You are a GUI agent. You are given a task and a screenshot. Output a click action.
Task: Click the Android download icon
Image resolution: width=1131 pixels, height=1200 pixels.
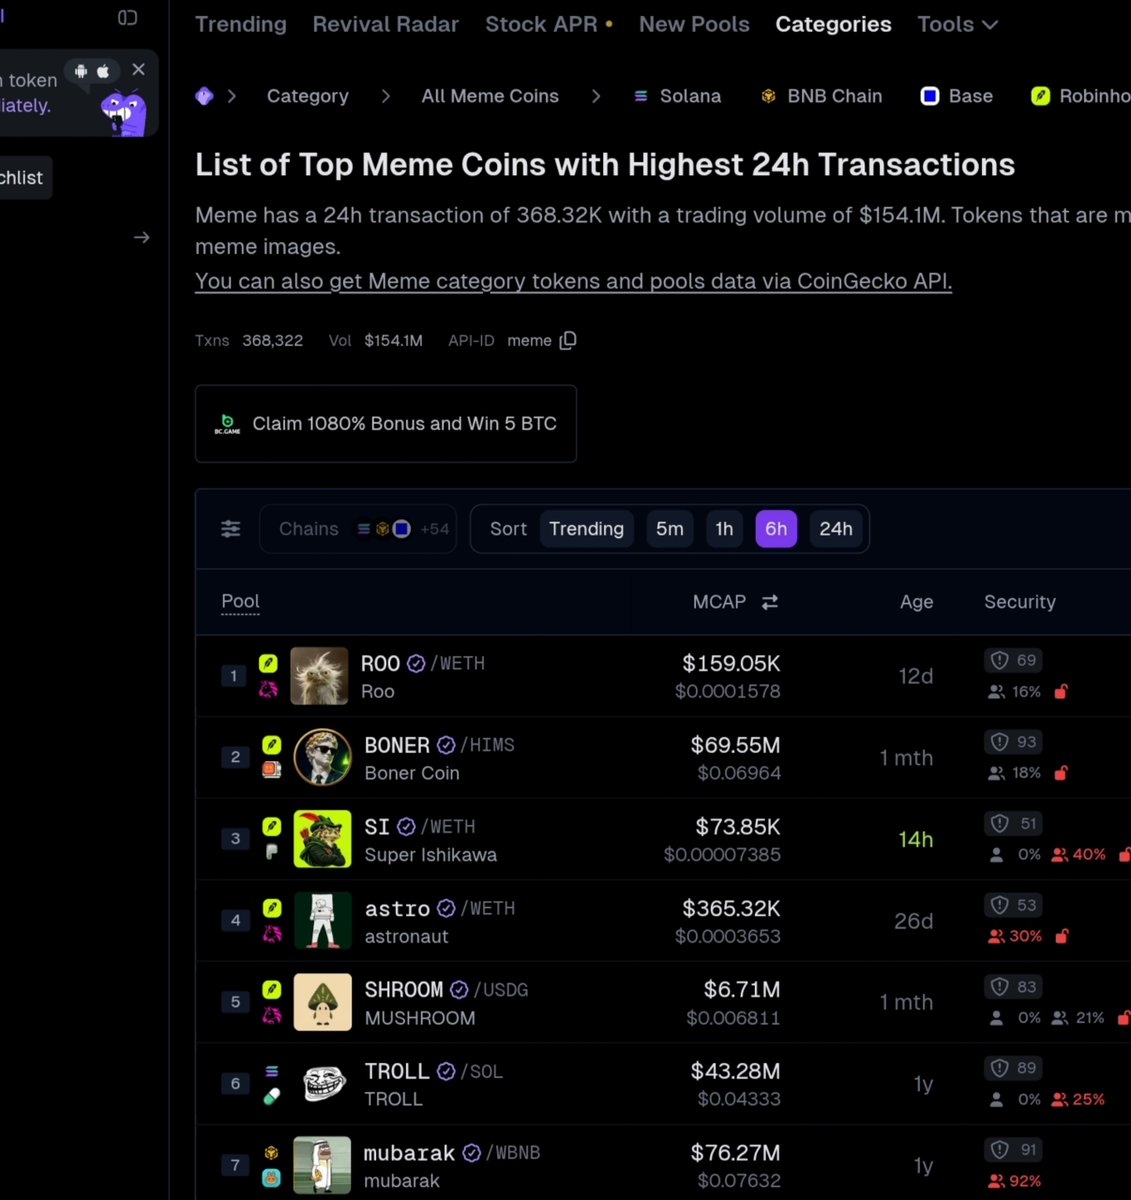(x=81, y=71)
